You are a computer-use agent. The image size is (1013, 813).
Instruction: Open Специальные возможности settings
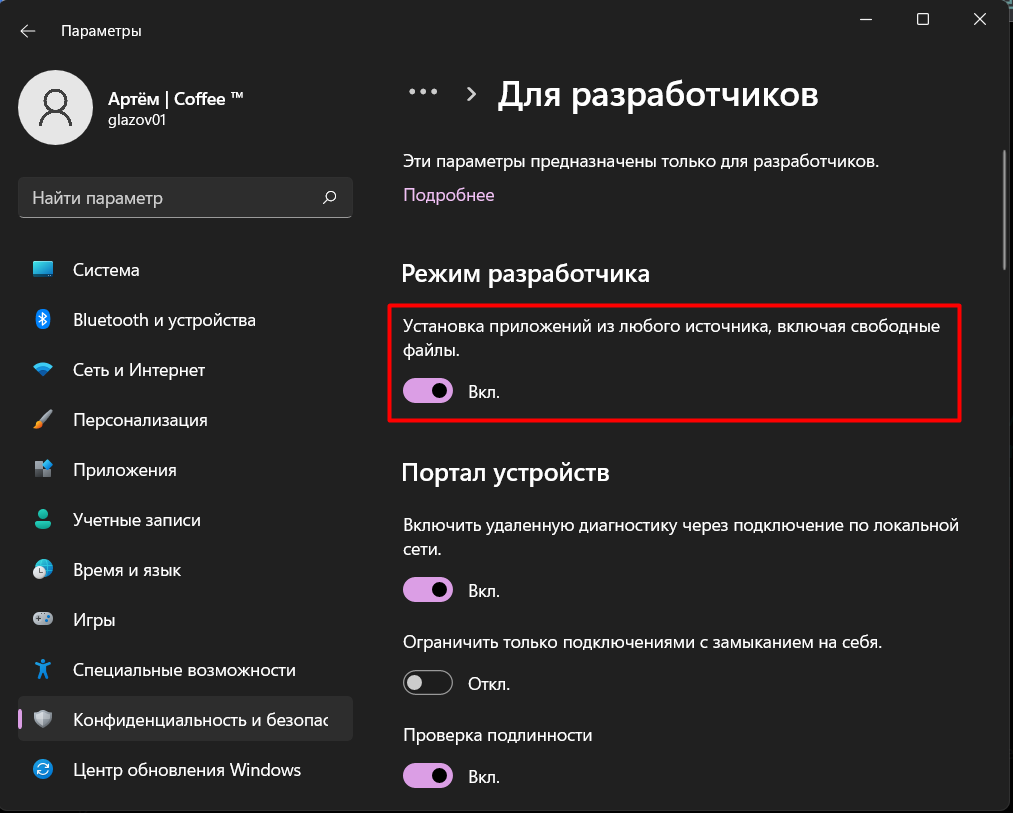pyautogui.click(x=42, y=670)
